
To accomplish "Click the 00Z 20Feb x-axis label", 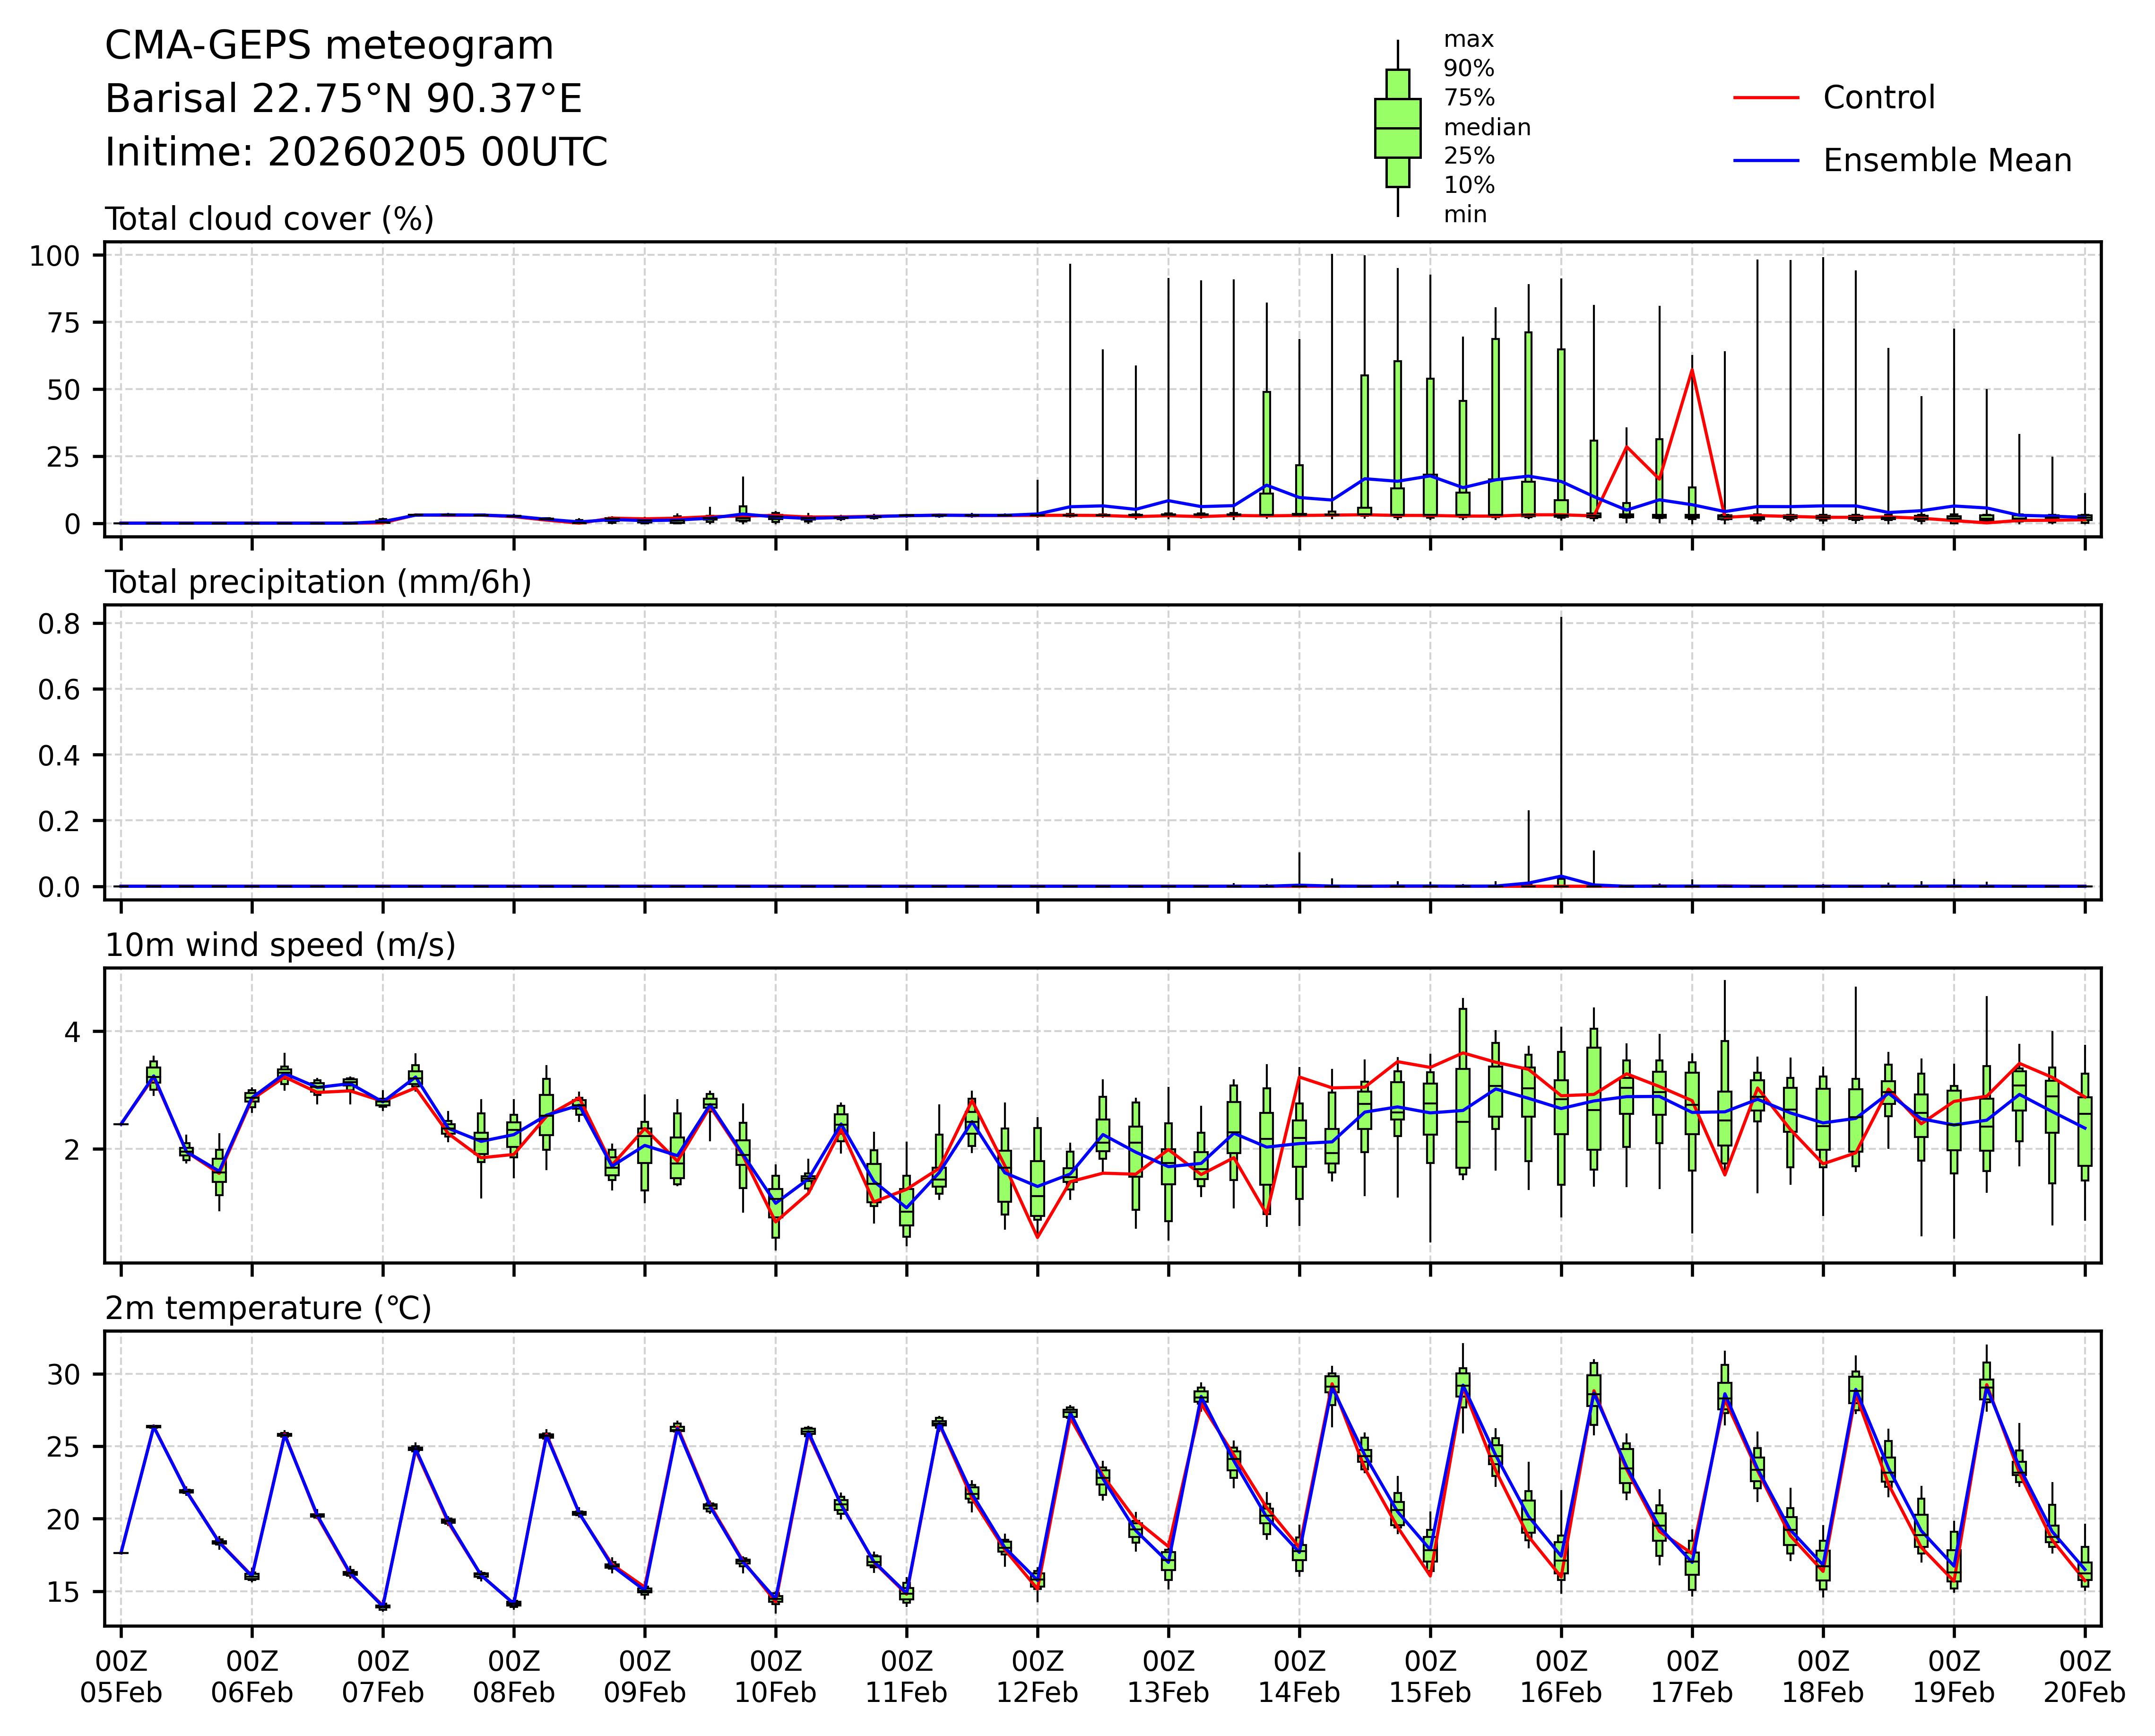I will tap(2084, 1677).
